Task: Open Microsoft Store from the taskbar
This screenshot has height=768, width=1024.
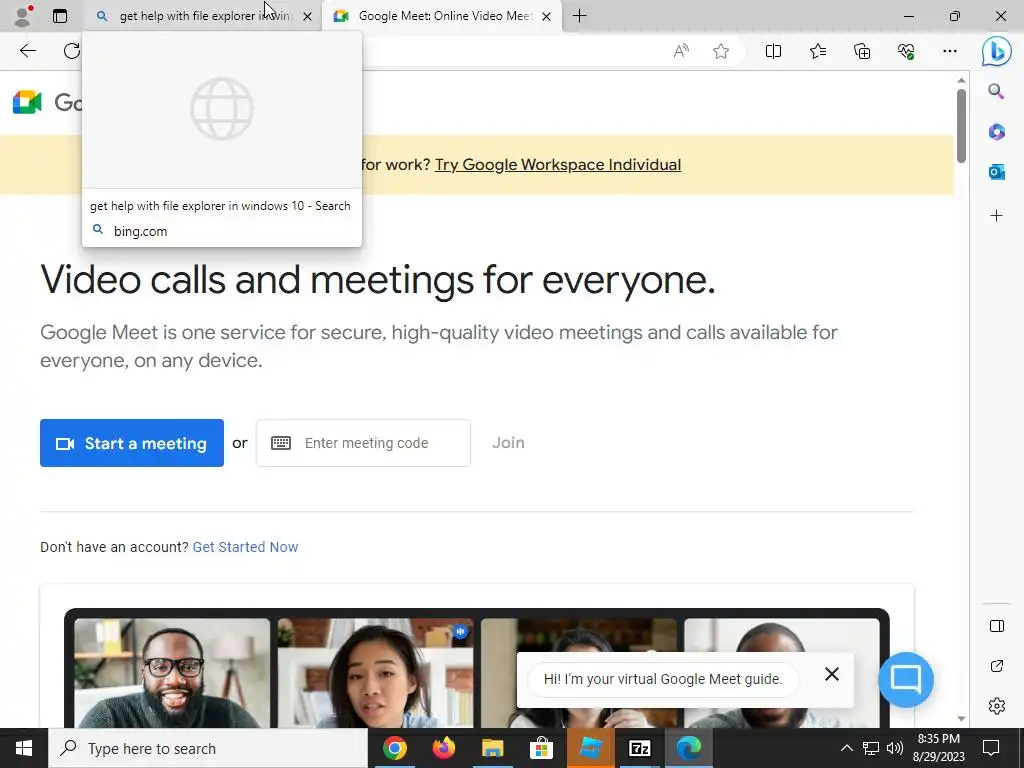Action: pyautogui.click(x=541, y=748)
